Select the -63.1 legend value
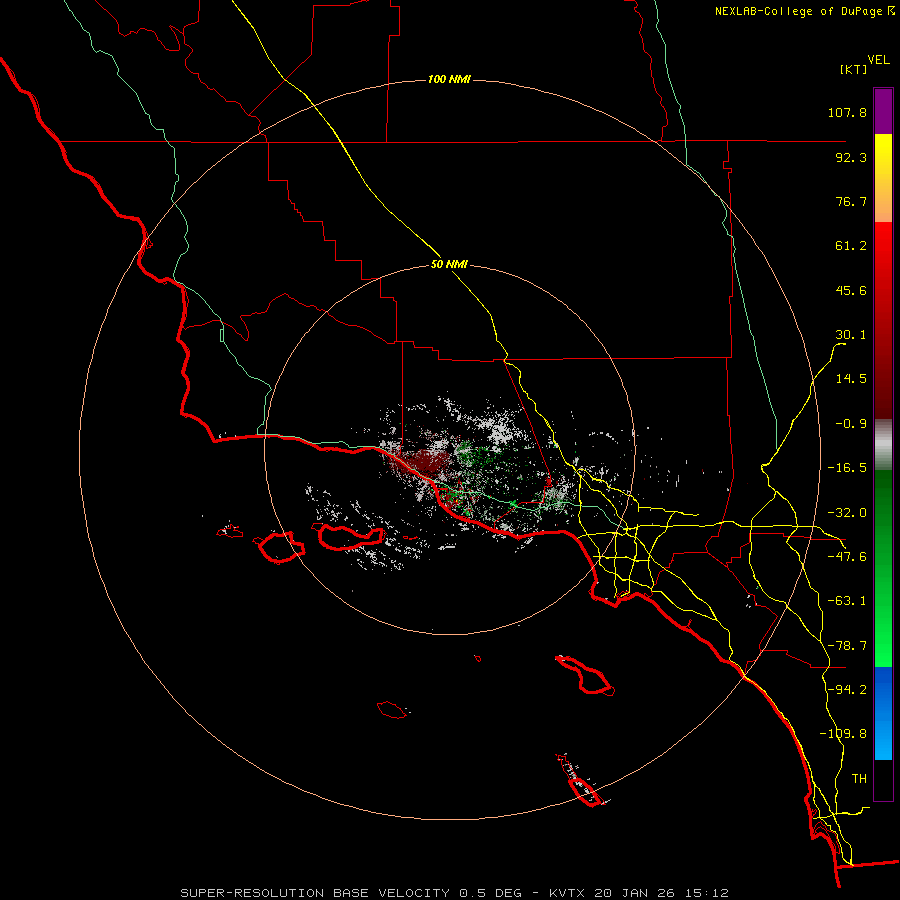 point(847,601)
